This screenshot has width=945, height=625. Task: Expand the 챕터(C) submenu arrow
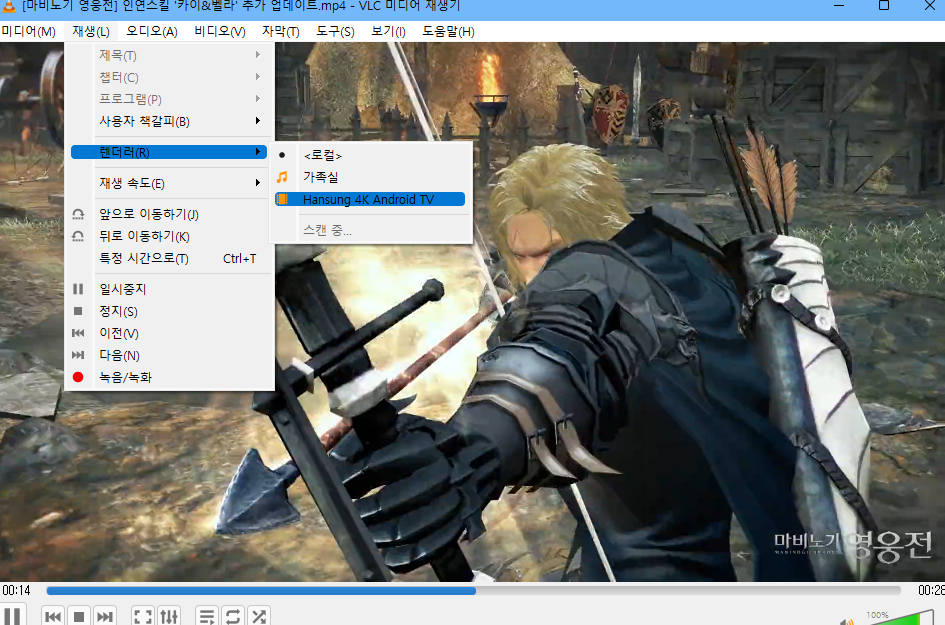tap(257, 77)
